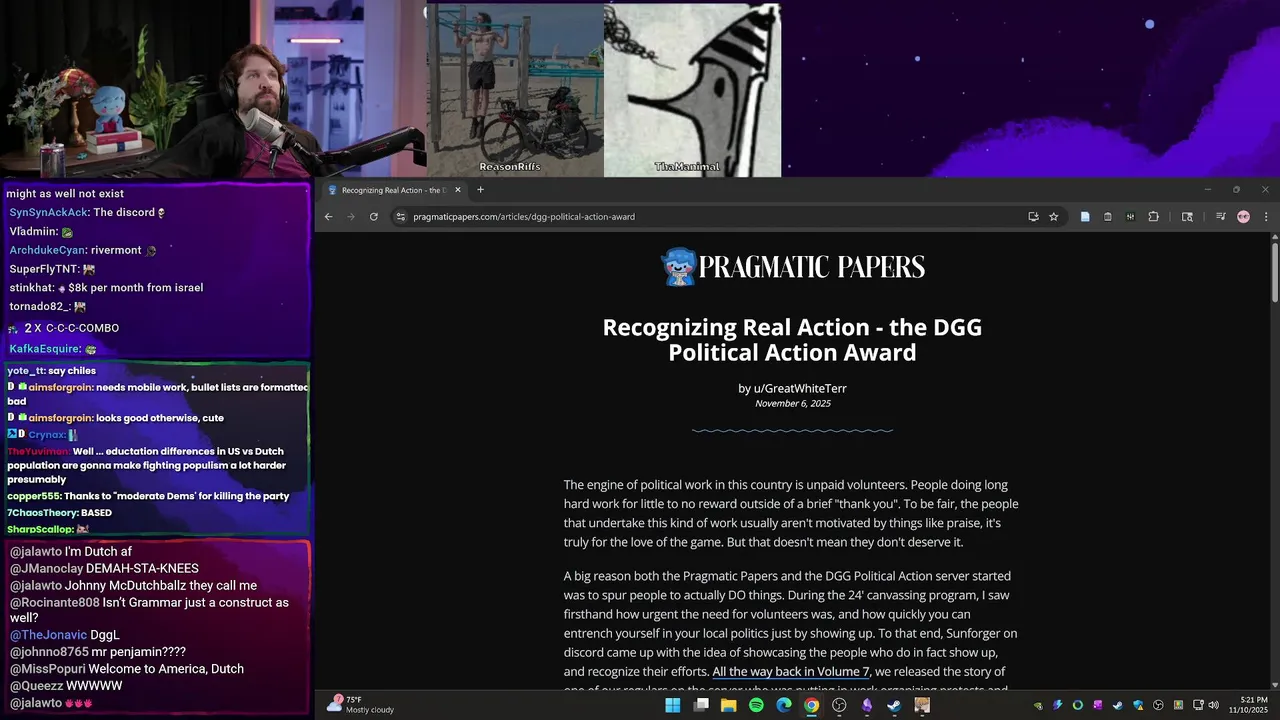
Task: Open the Windows Start menu
Action: point(673,705)
